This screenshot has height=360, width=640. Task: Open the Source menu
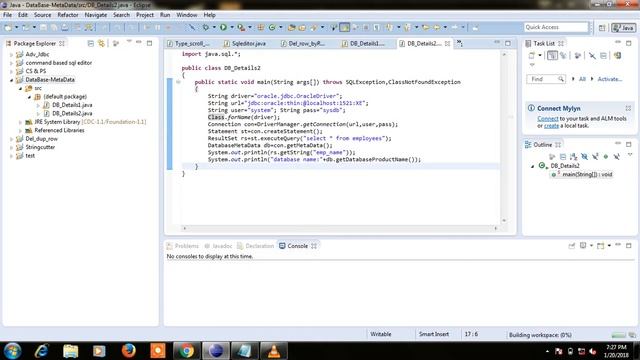click(42, 15)
